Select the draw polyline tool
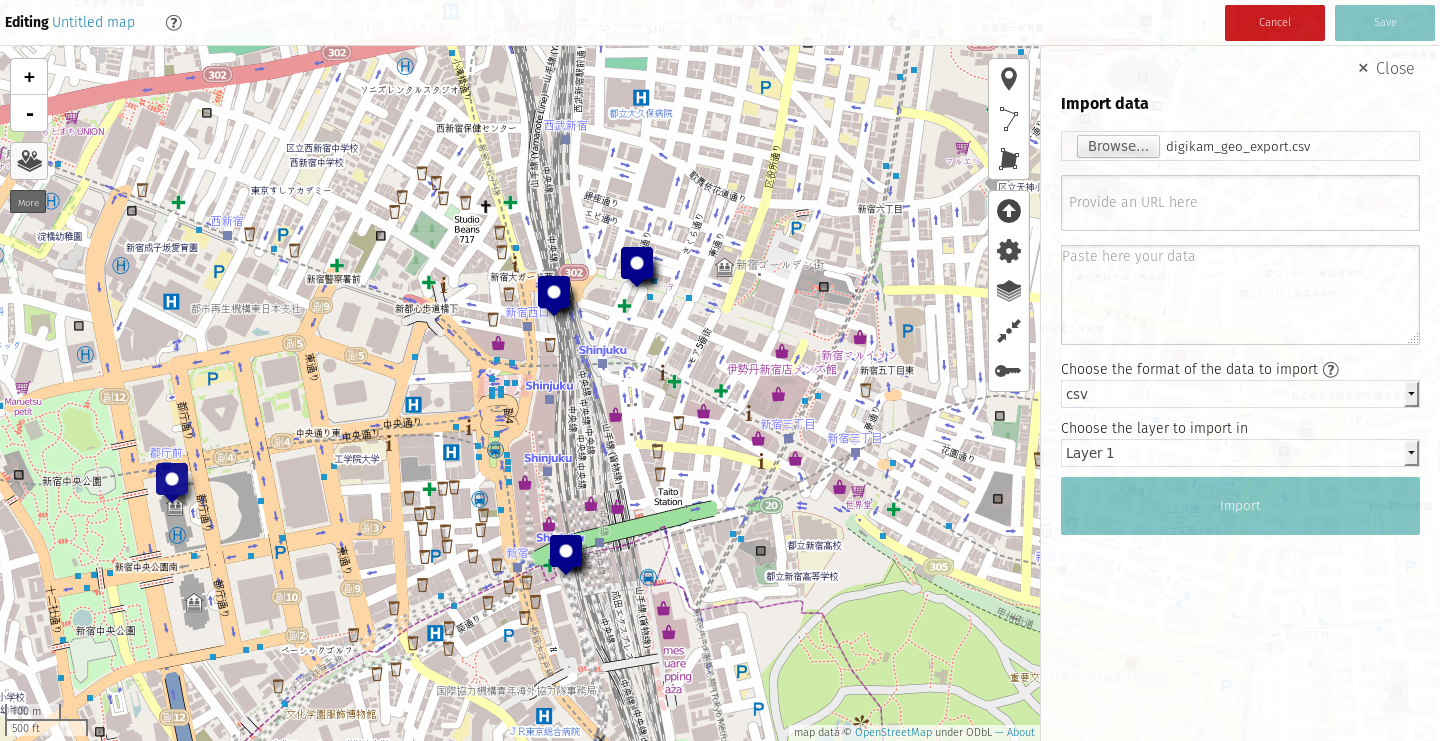1440x741 pixels. pyautogui.click(x=1009, y=120)
